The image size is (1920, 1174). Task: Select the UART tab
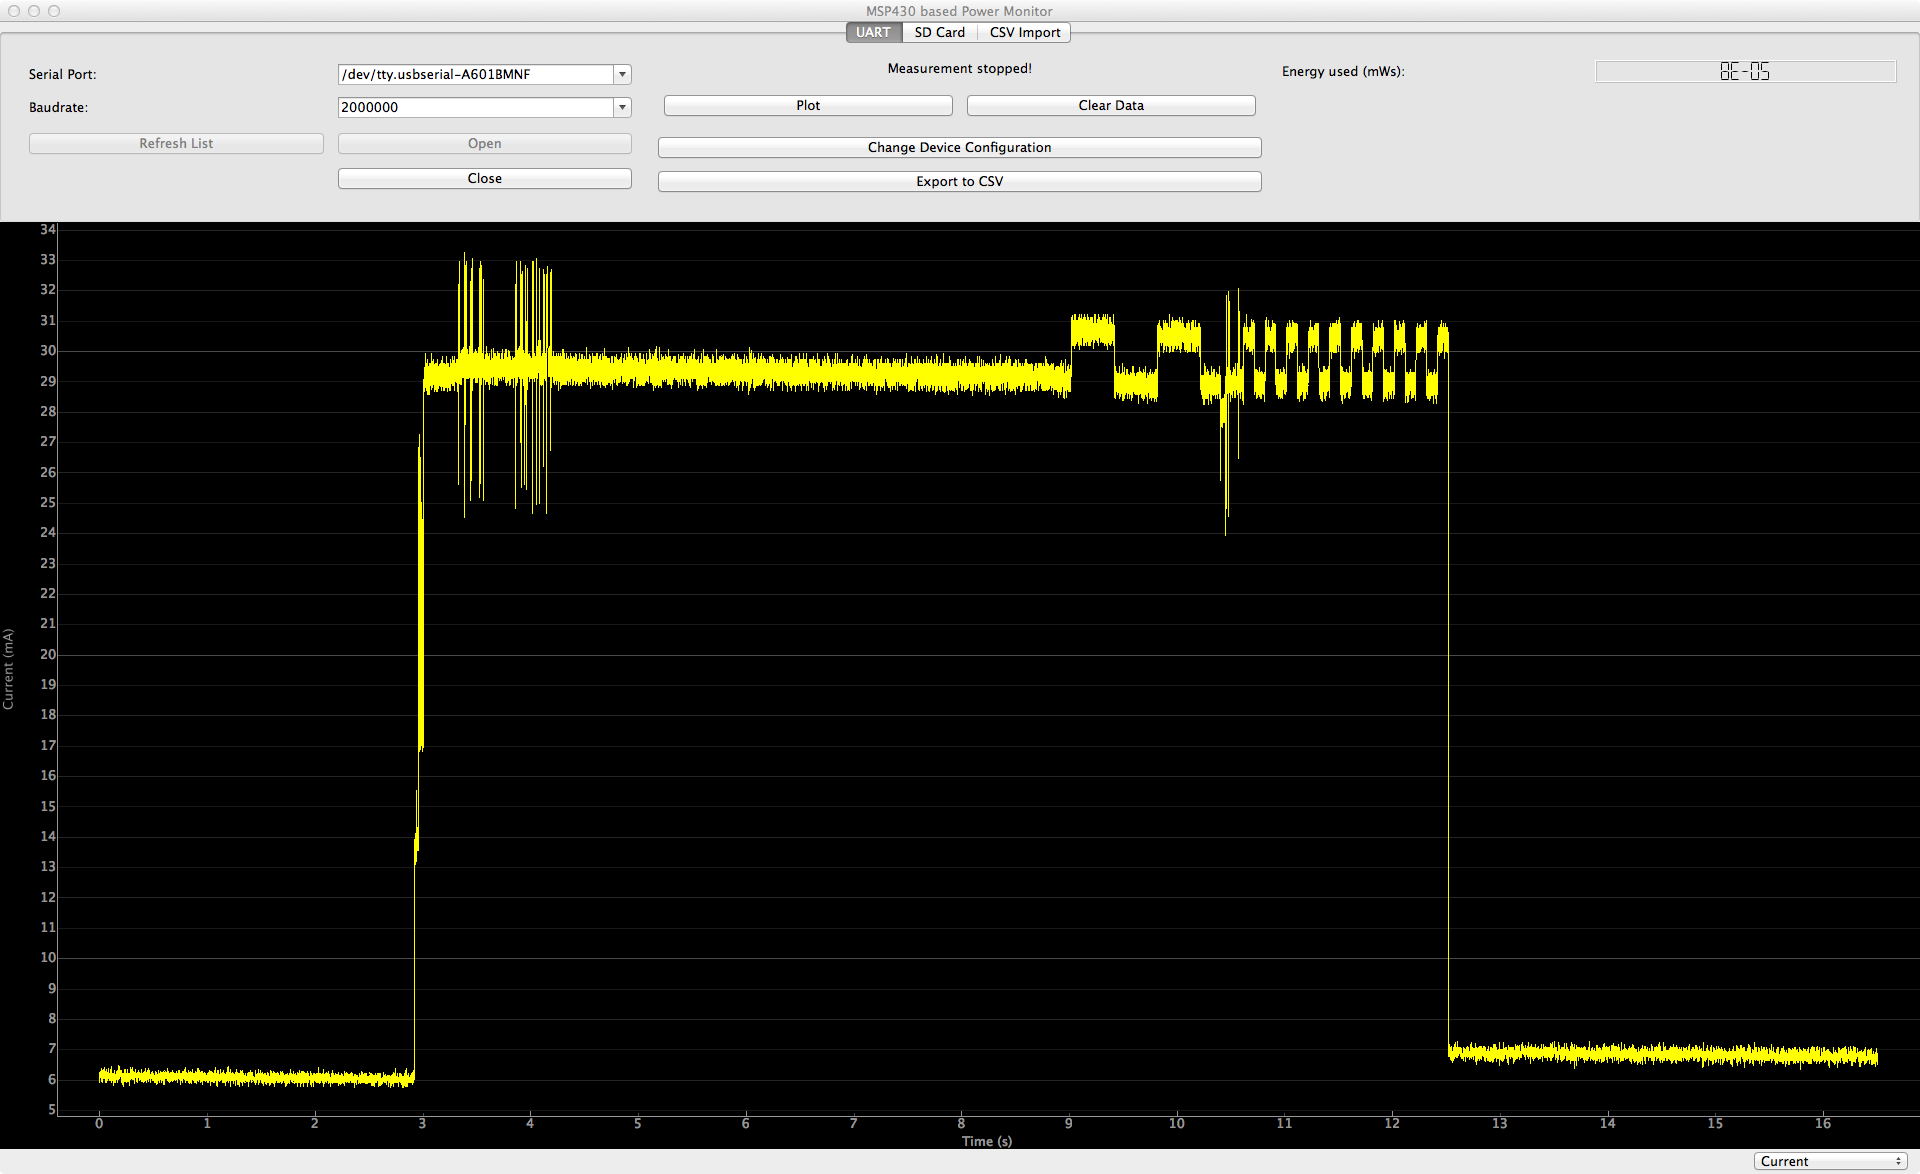tap(873, 32)
